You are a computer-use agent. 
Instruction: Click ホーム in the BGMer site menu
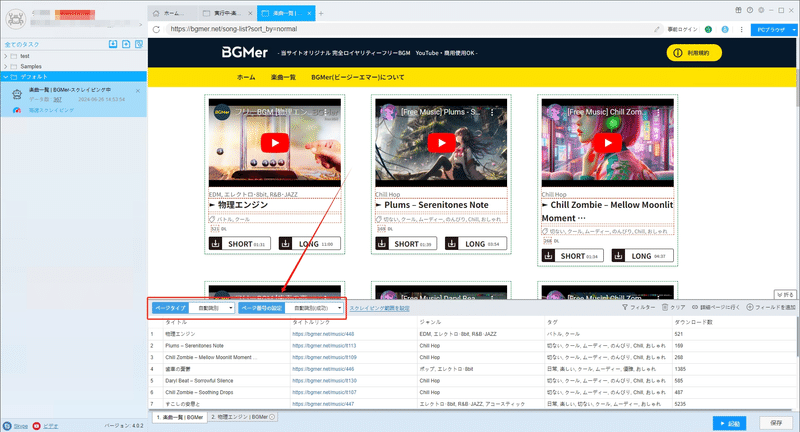[x=246, y=78]
